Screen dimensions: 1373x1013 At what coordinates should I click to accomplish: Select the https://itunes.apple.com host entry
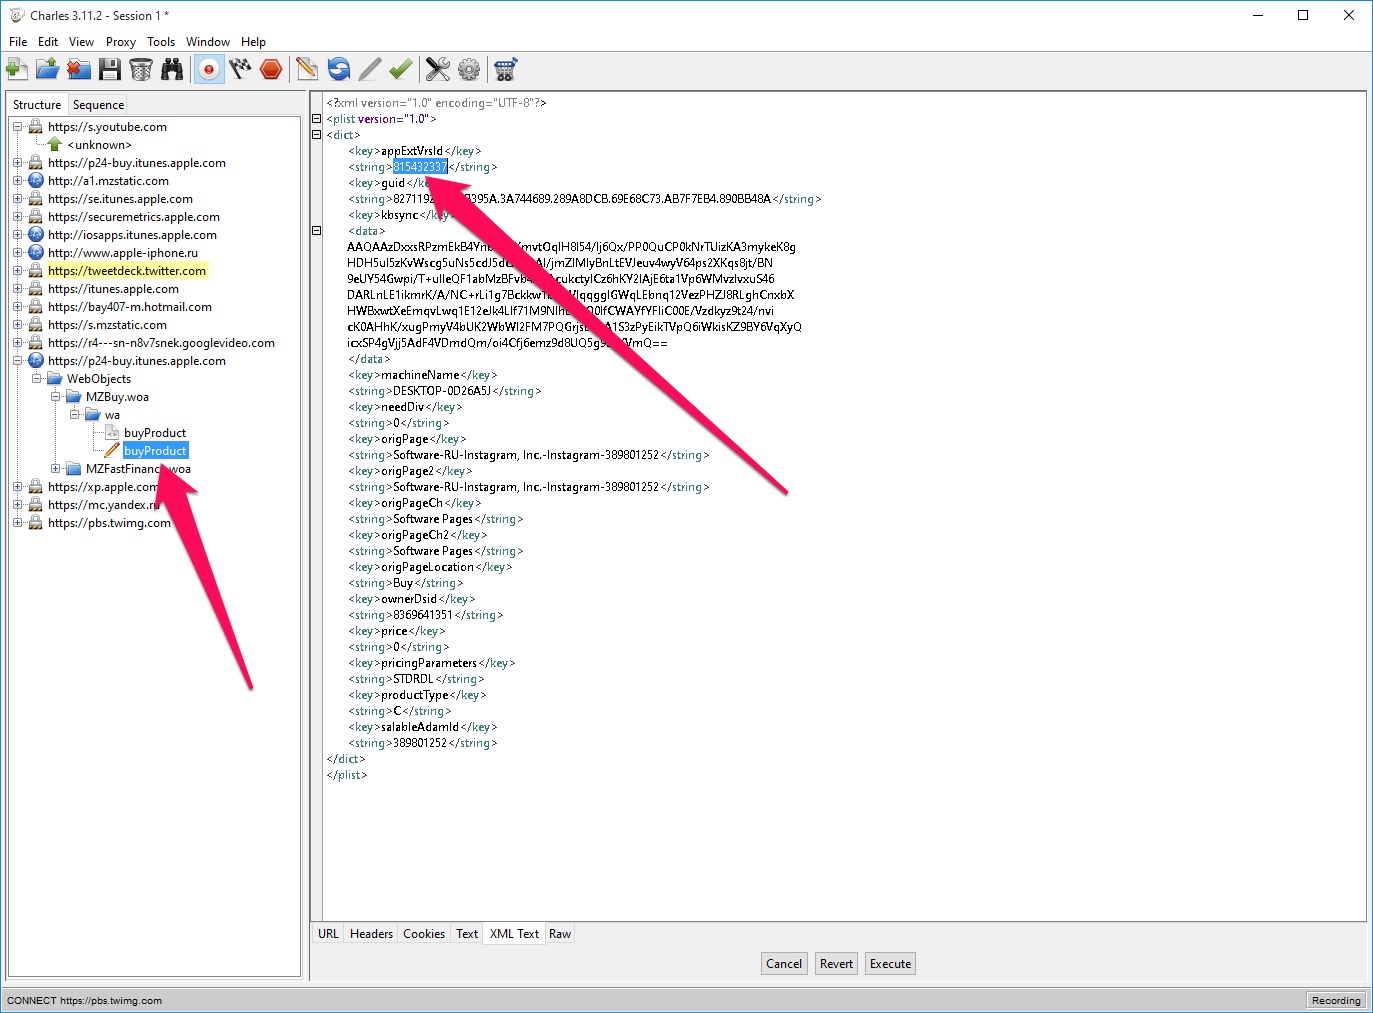pyautogui.click(x=113, y=289)
